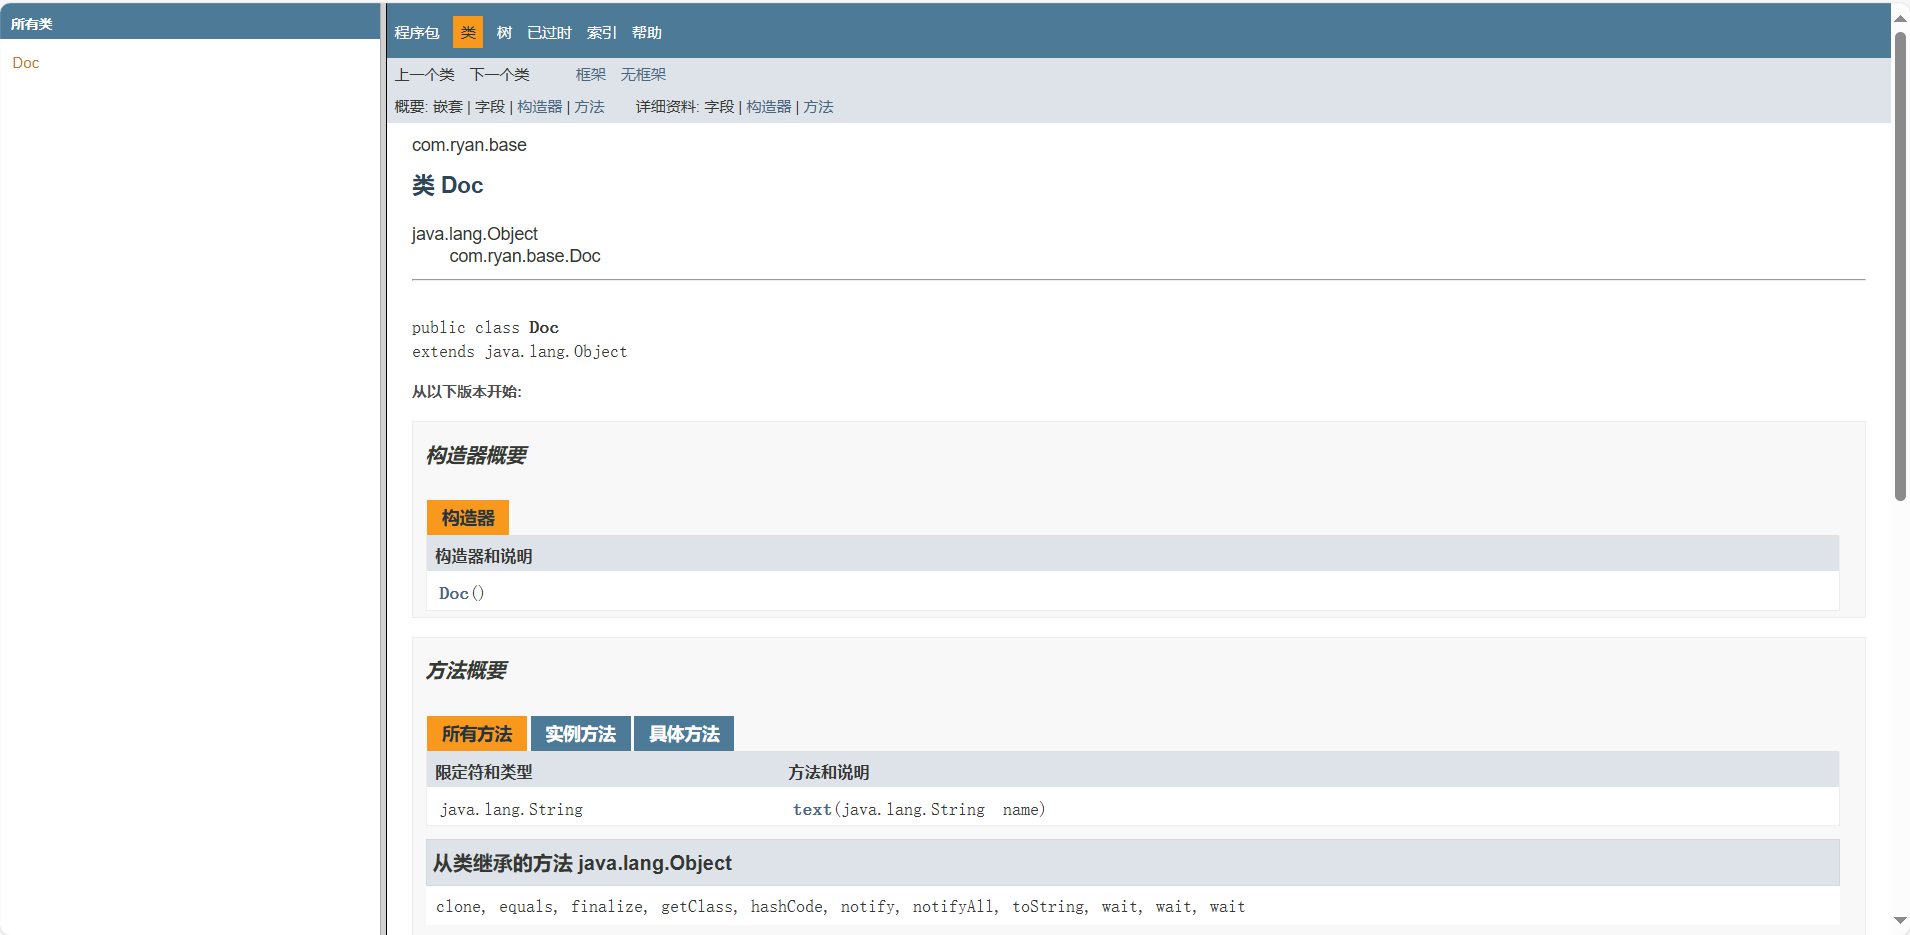This screenshot has height=935, width=1910.
Task: Open the 程序包 navigation item
Action: click(x=417, y=33)
